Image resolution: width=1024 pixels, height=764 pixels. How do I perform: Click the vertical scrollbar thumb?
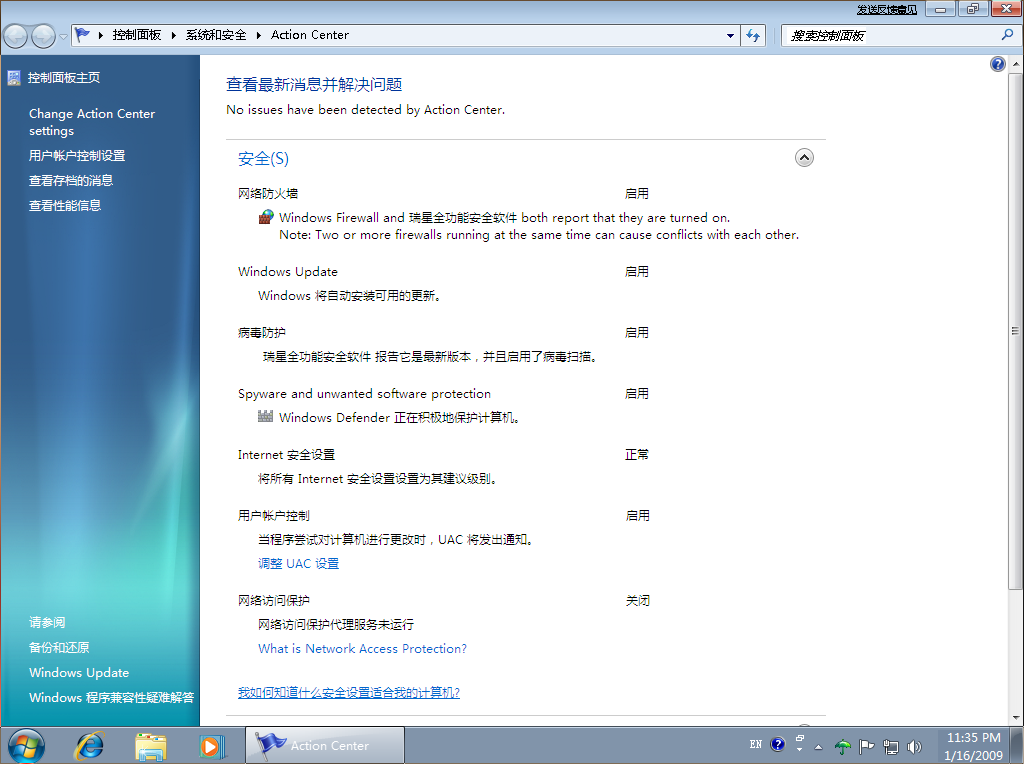point(1016,330)
